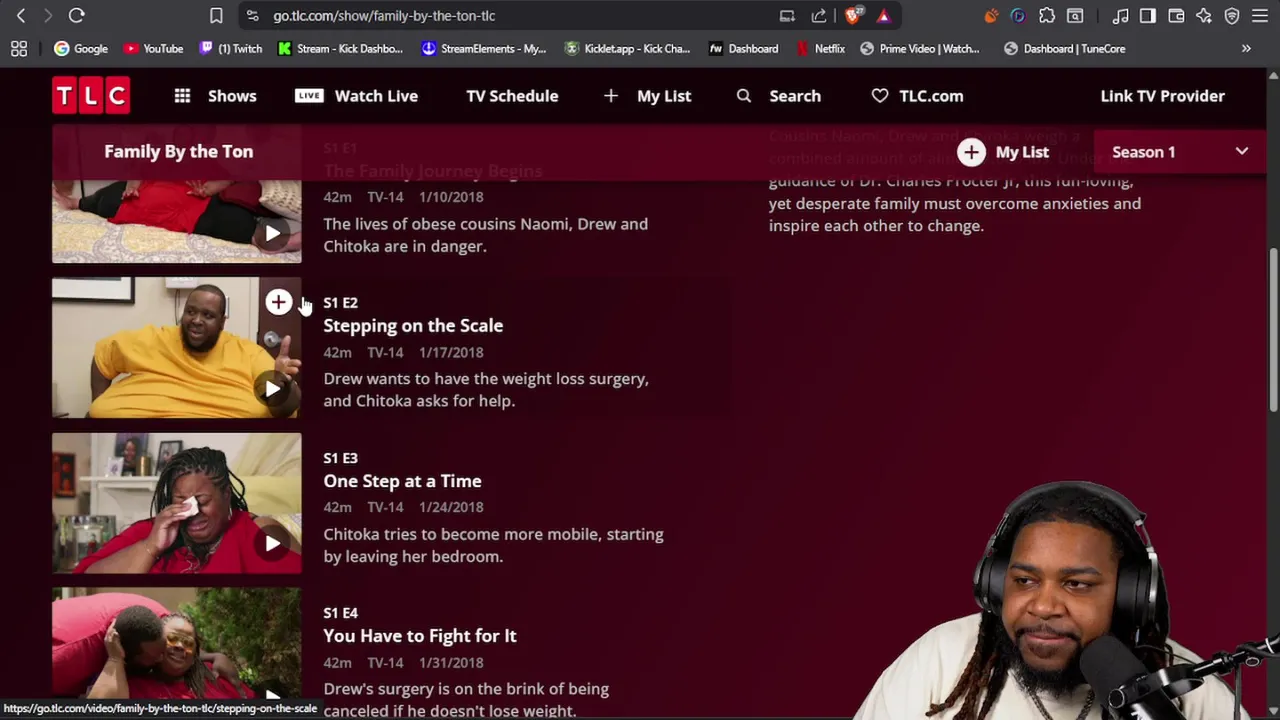Click the share page icon
Image resolution: width=1280 pixels, height=720 pixels.
819,16
